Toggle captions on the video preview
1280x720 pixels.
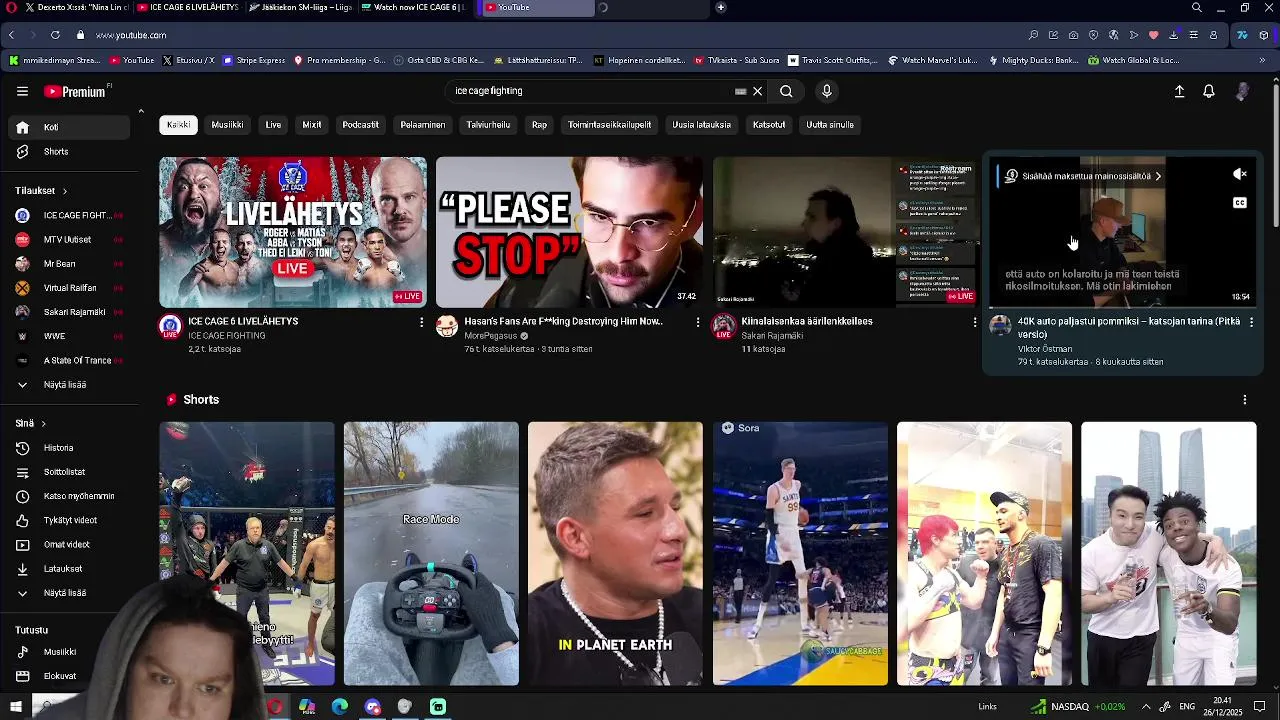(1240, 203)
